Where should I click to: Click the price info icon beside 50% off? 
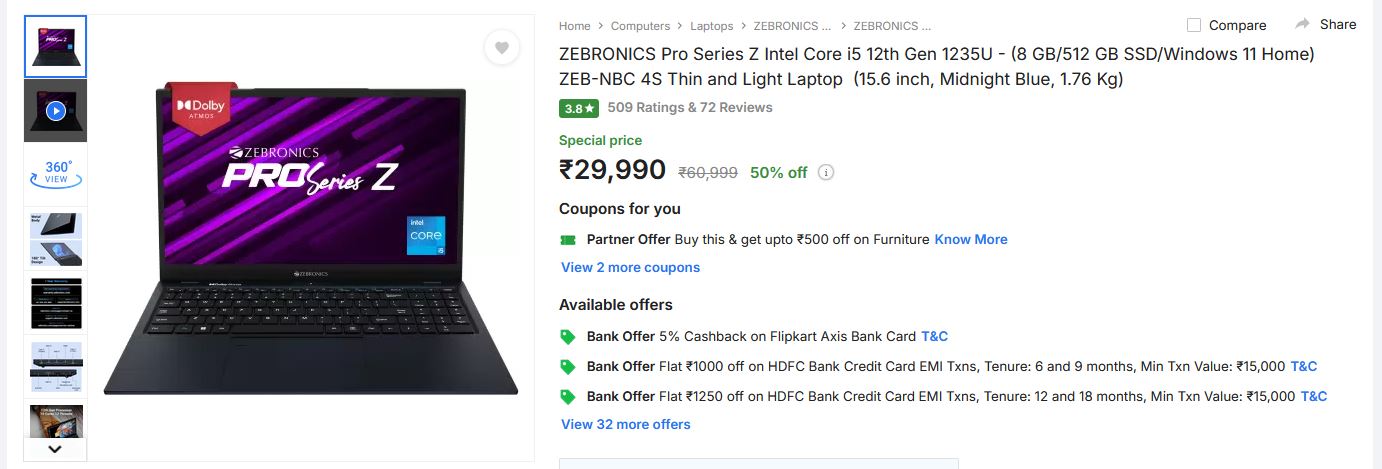[826, 172]
